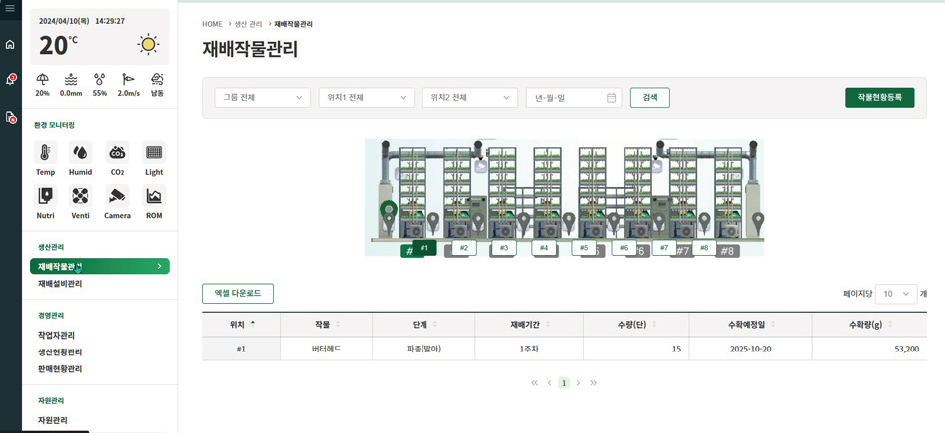Click the notification bell icon in sidebar
The height and width of the screenshot is (433, 945).
10,80
